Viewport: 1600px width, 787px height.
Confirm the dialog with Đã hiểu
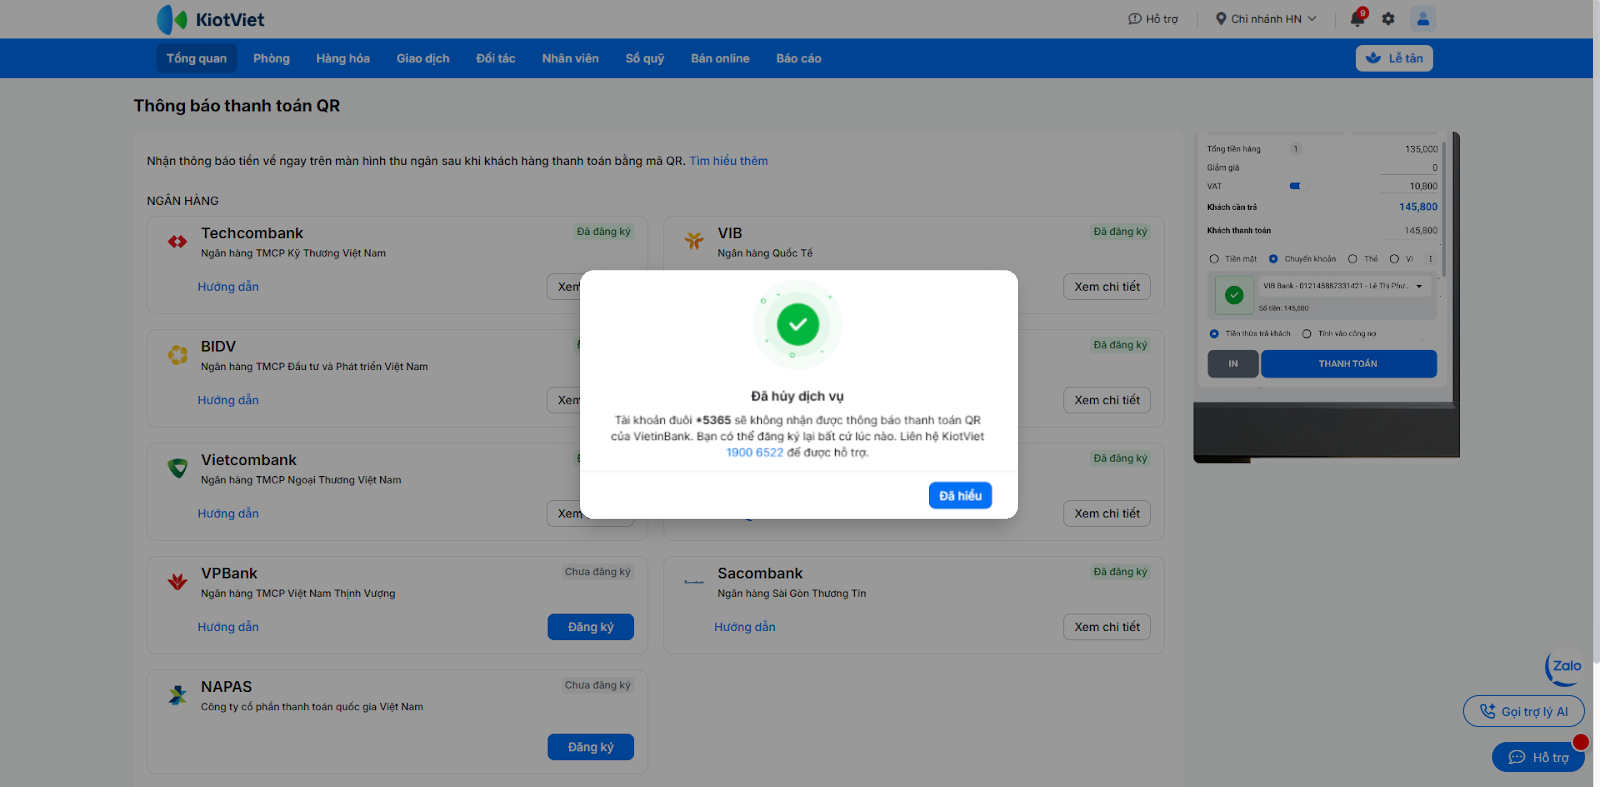pos(960,496)
